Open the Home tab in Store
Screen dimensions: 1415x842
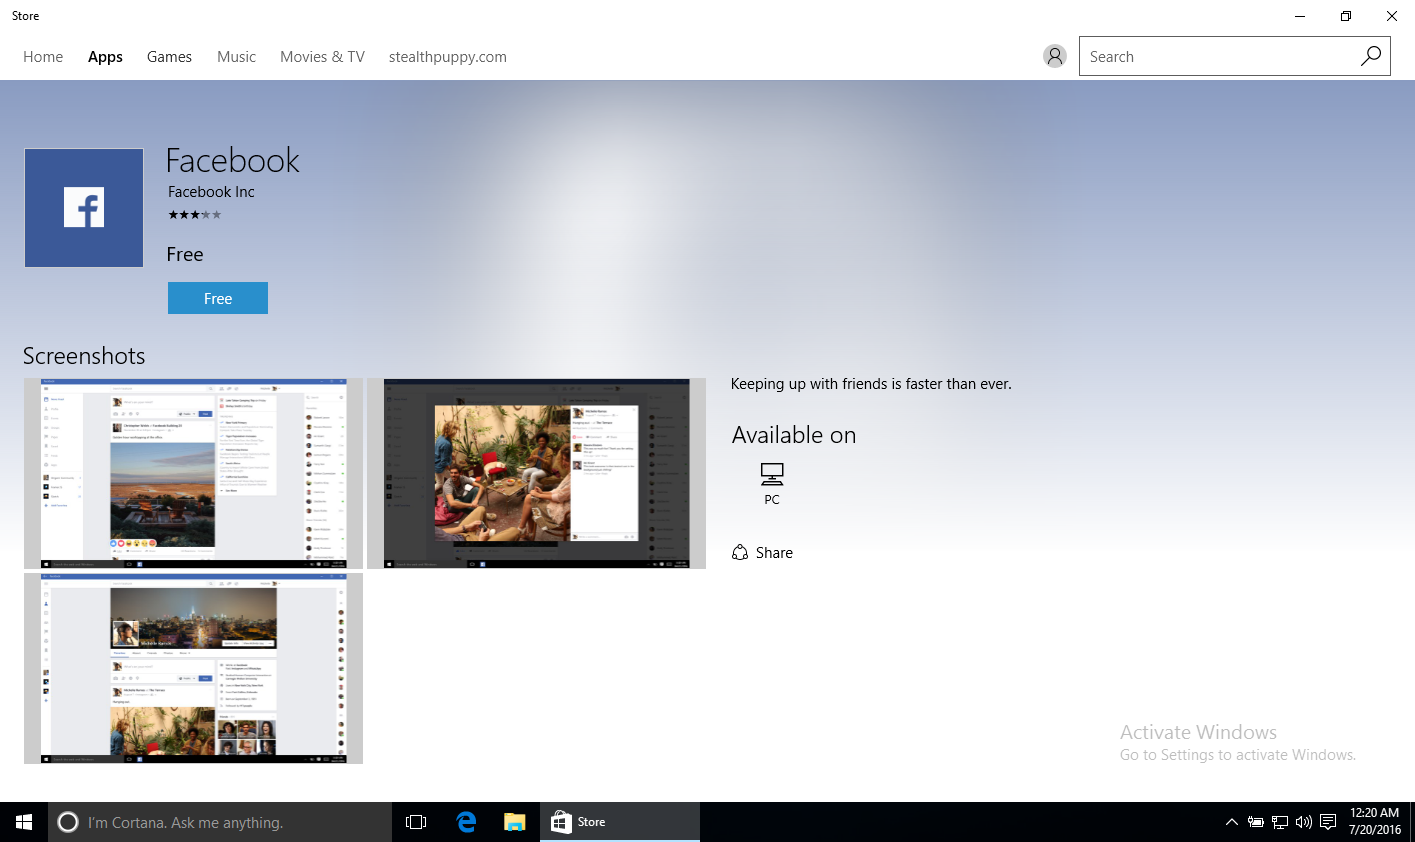(x=43, y=57)
